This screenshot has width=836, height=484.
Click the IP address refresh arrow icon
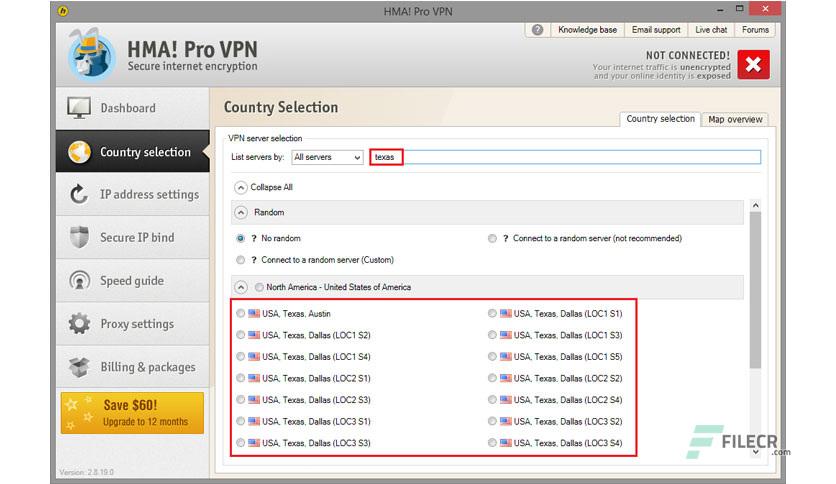coord(79,195)
